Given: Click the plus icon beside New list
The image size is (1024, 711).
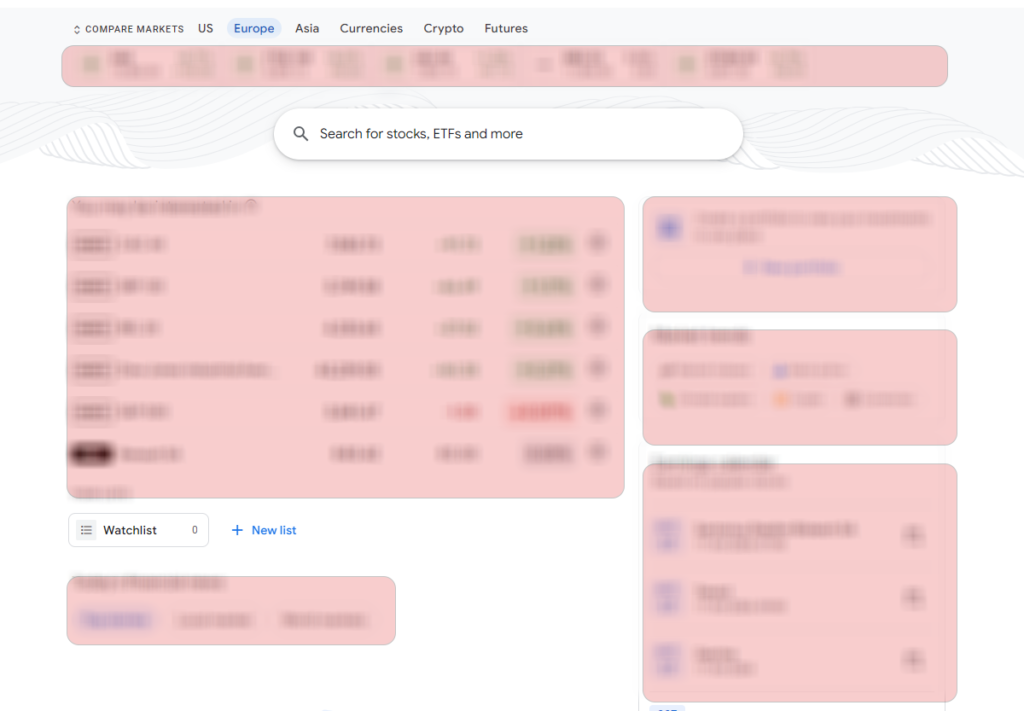Looking at the screenshot, I should click(237, 530).
